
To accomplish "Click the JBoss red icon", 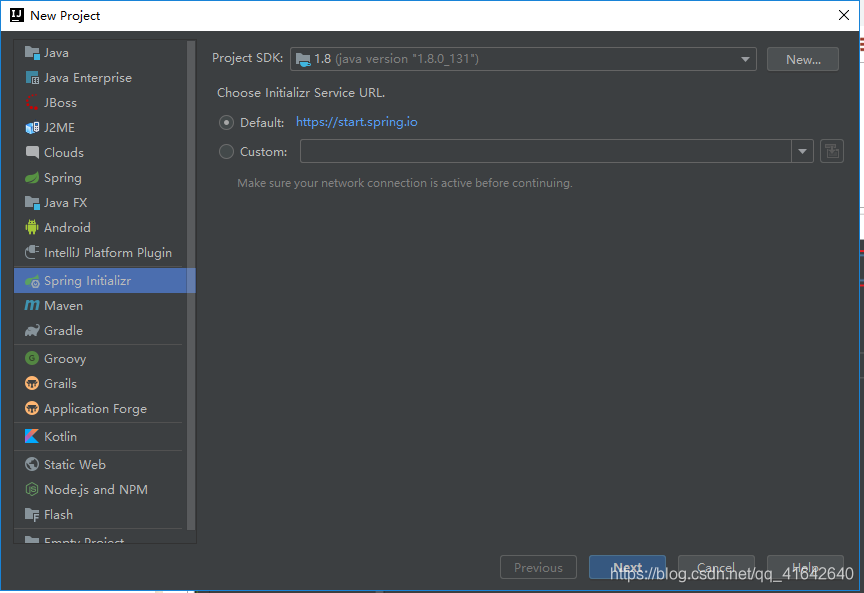I will click(x=32, y=103).
